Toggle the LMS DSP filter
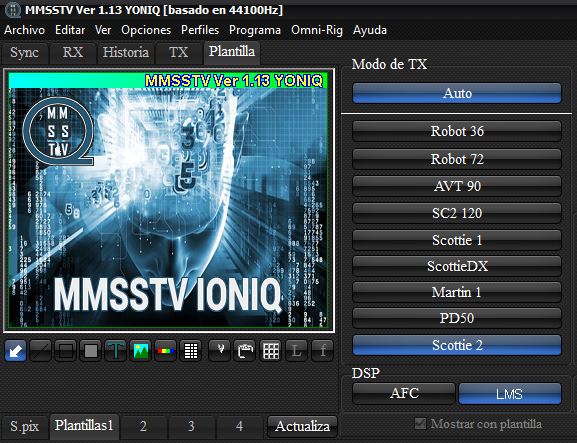Image resolution: width=577 pixels, height=443 pixels. 510,394
